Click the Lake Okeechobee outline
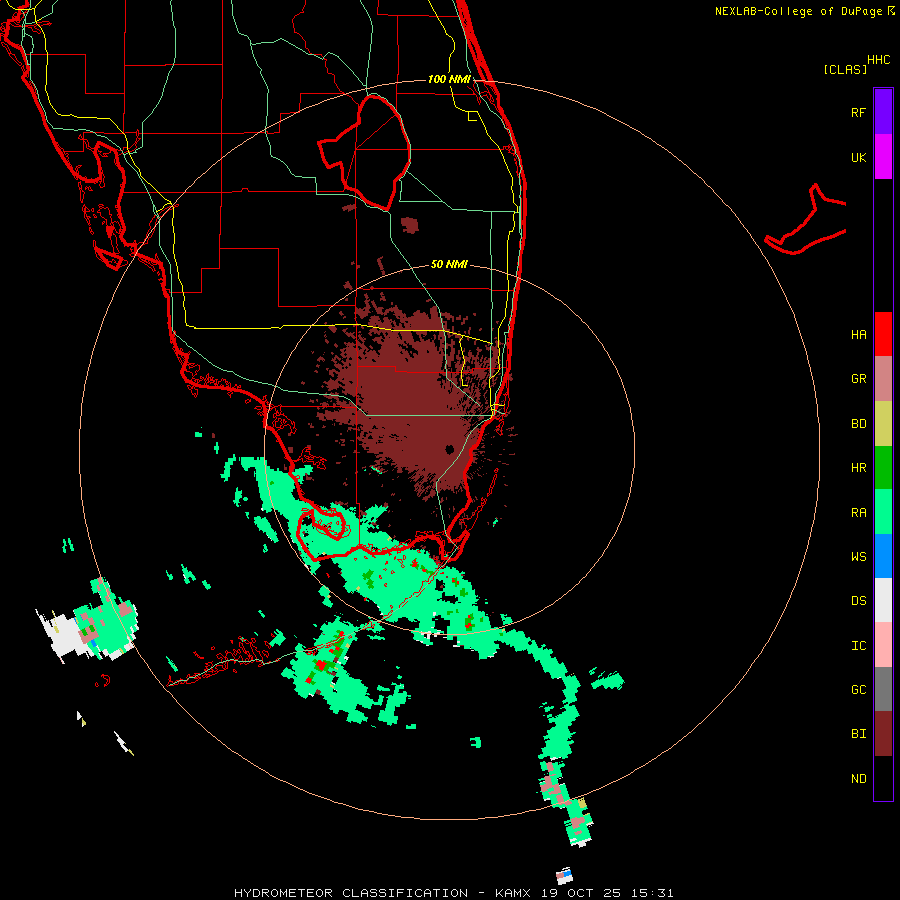Screen dimensions: 900x900 [364, 152]
